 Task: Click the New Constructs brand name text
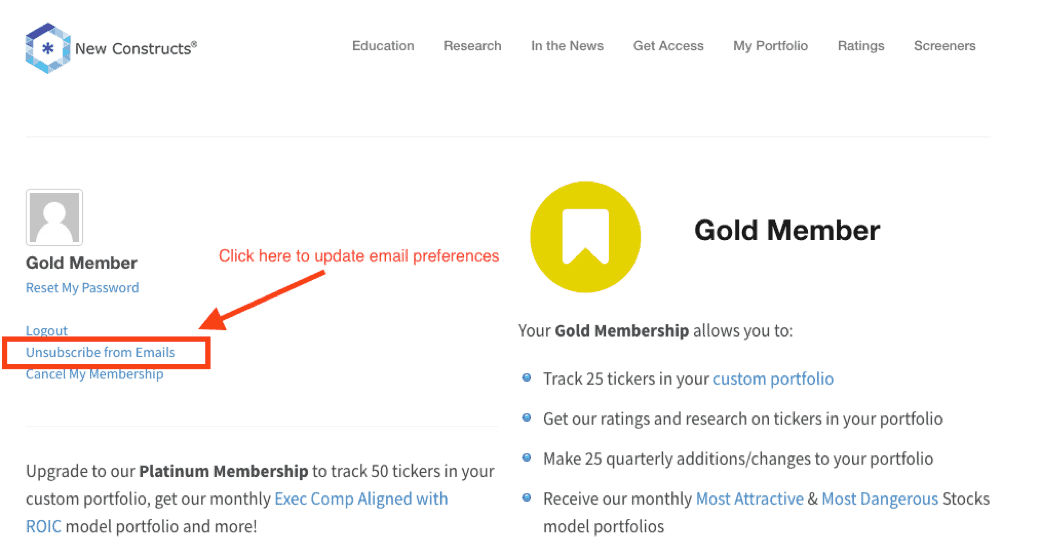click(x=136, y=48)
